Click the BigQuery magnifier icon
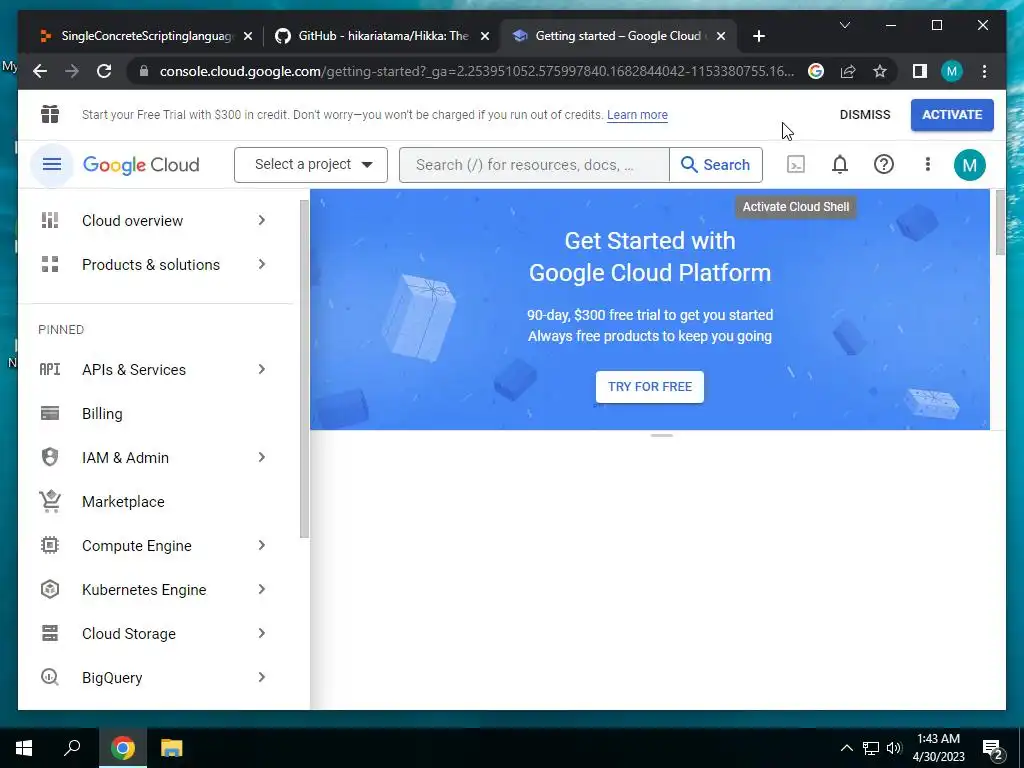 50,677
